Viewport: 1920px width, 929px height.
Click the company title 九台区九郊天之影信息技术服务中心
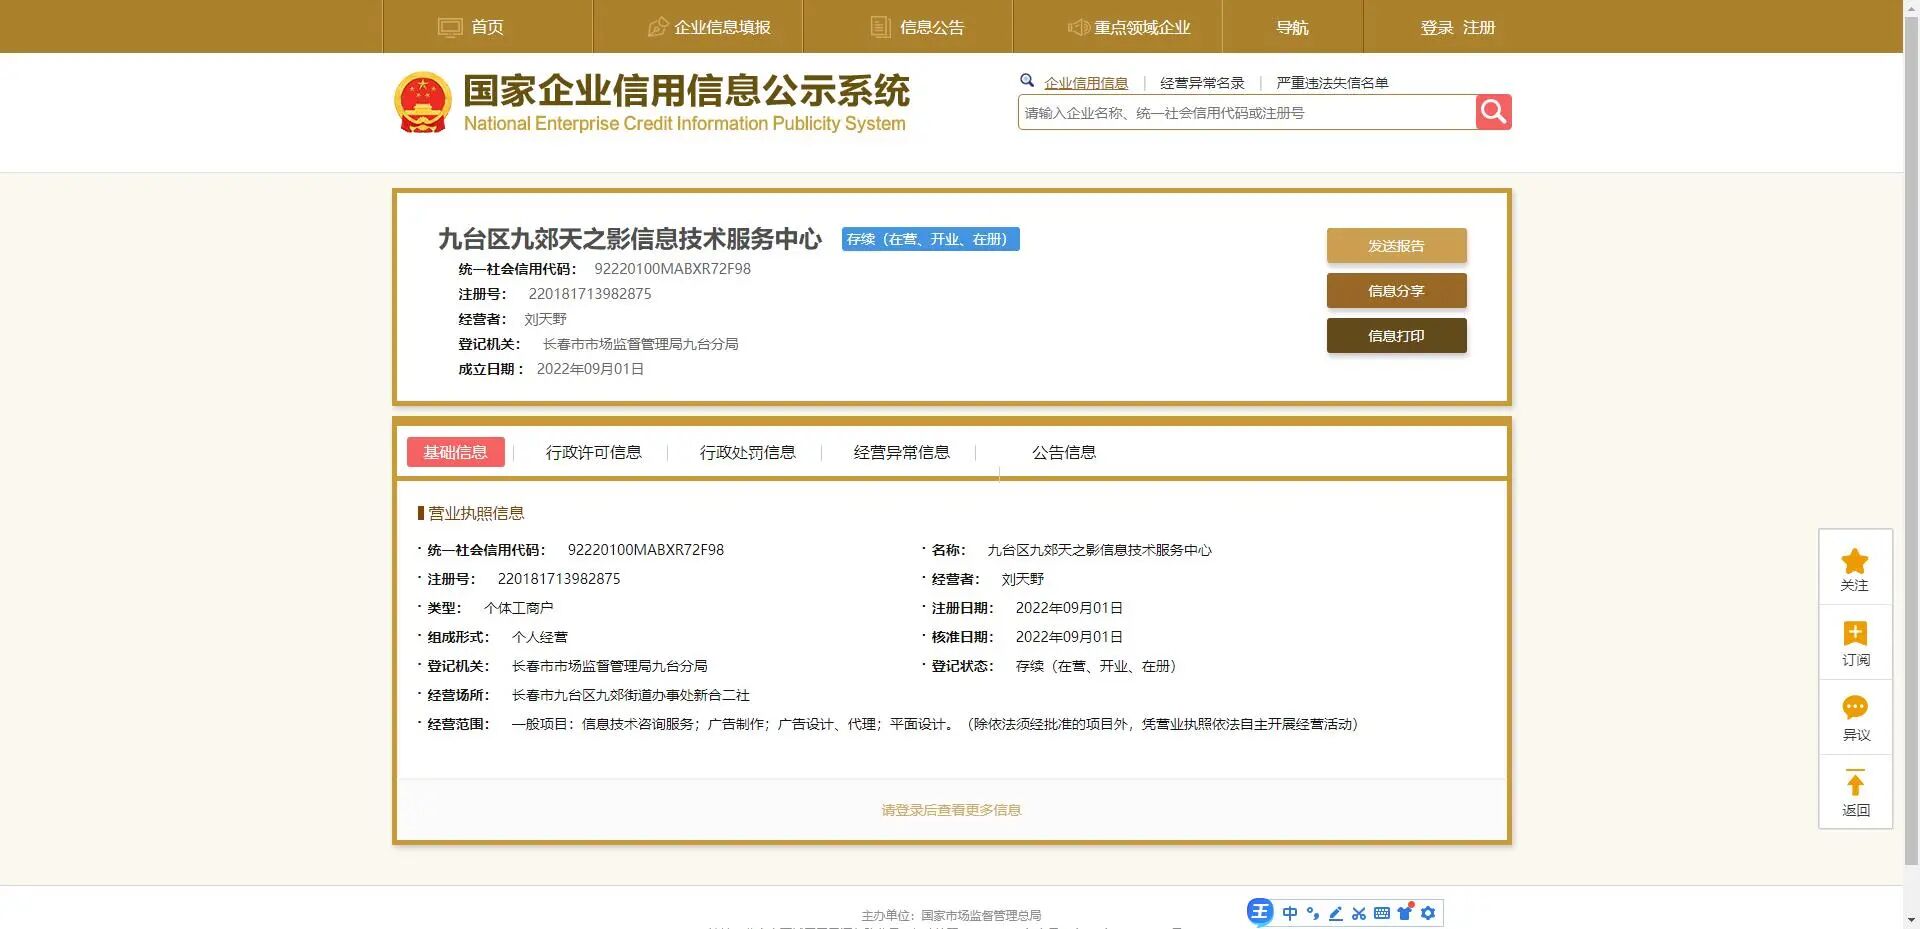click(630, 239)
